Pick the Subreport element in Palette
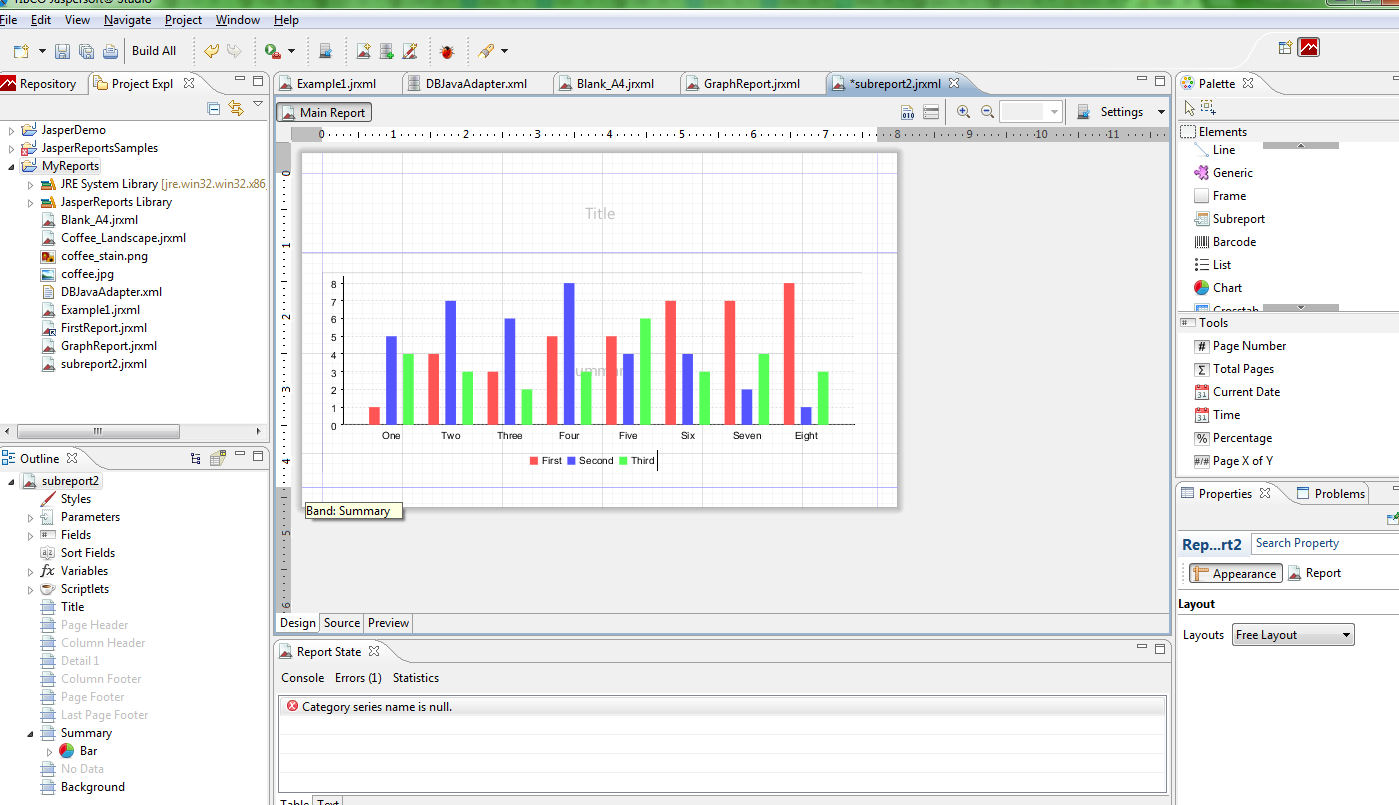 [x=1229, y=219]
